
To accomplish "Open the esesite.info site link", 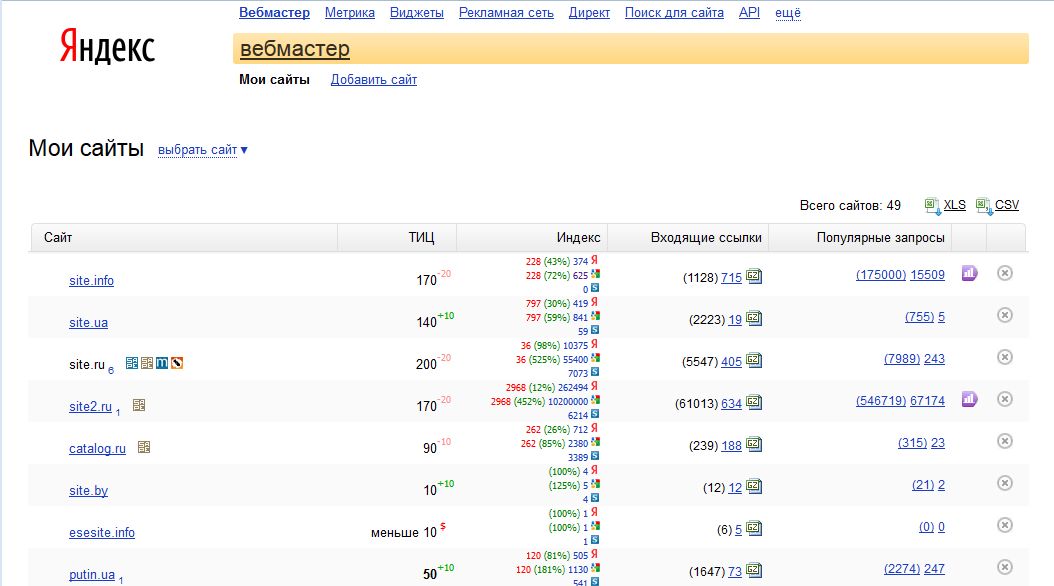I will 102,532.
